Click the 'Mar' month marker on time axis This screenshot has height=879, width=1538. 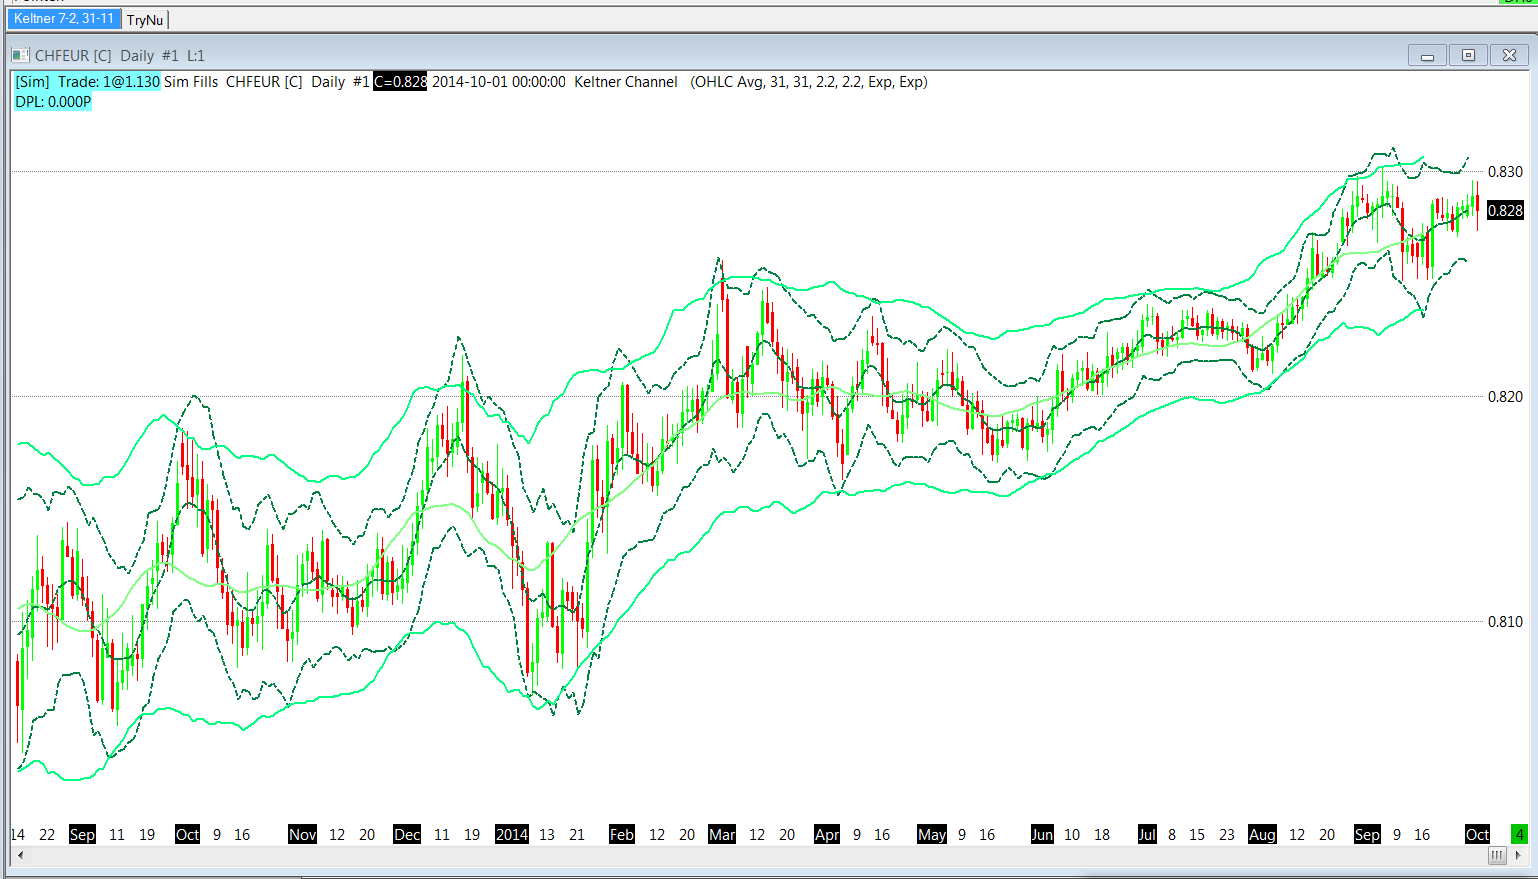pyautogui.click(x=722, y=835)
